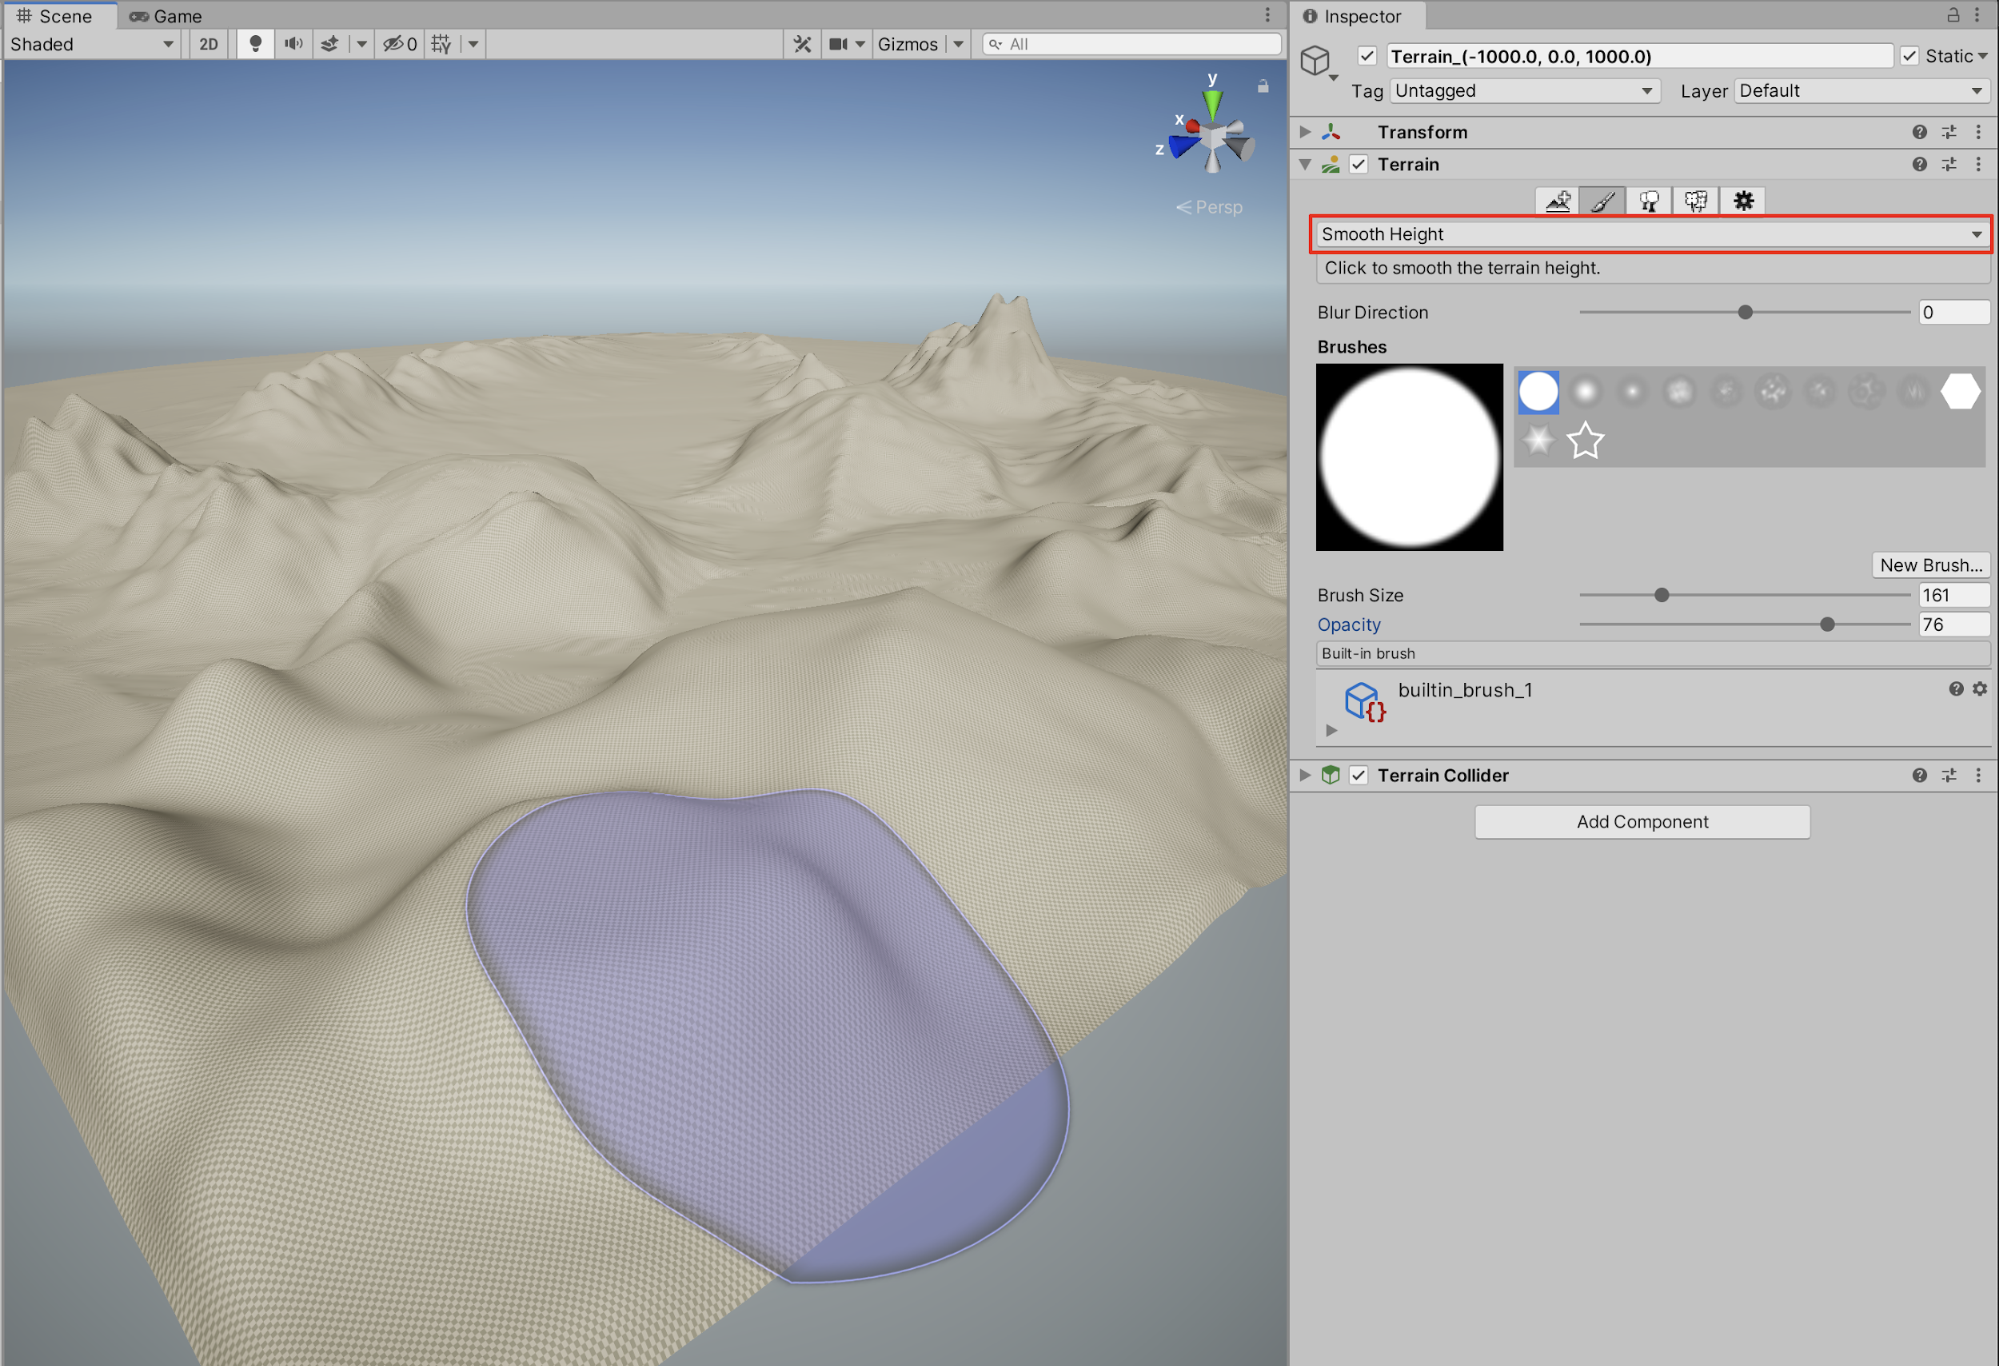Open the Smooth Height tool dropdown
Viewport: 1999px width, 1366px height.
[x=1650, y=234]
